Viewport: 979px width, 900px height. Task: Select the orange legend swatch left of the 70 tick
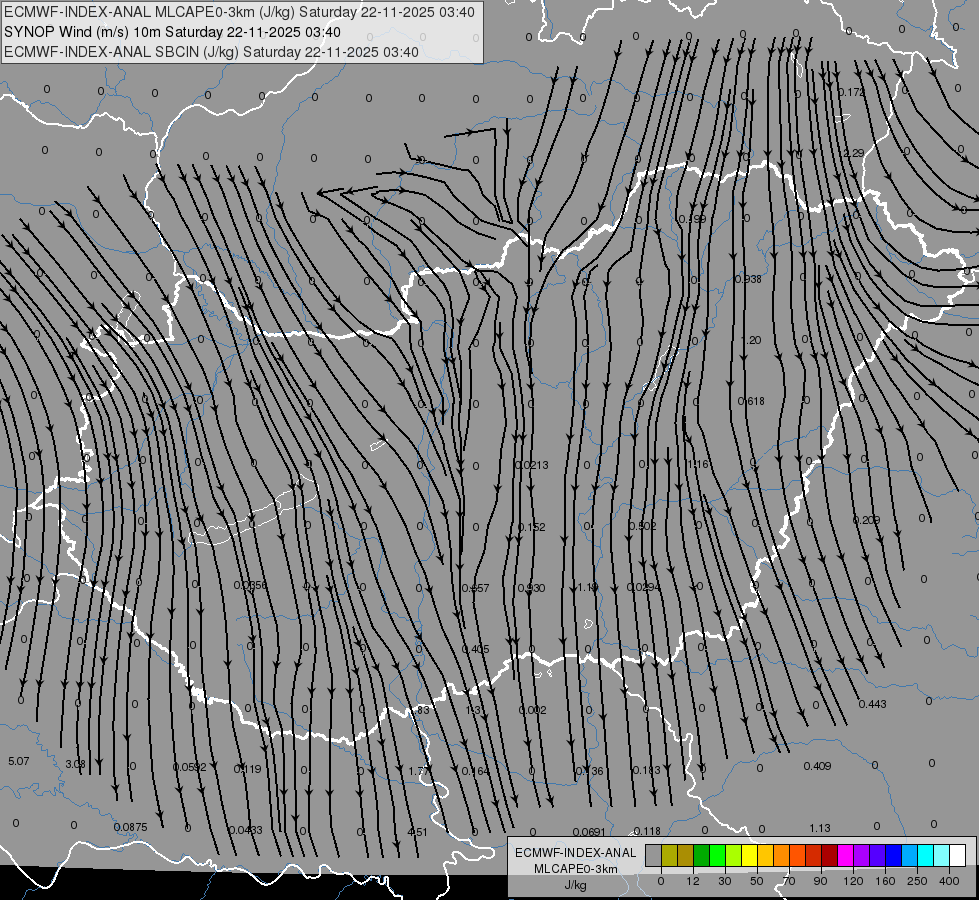(x=782, y=856)
